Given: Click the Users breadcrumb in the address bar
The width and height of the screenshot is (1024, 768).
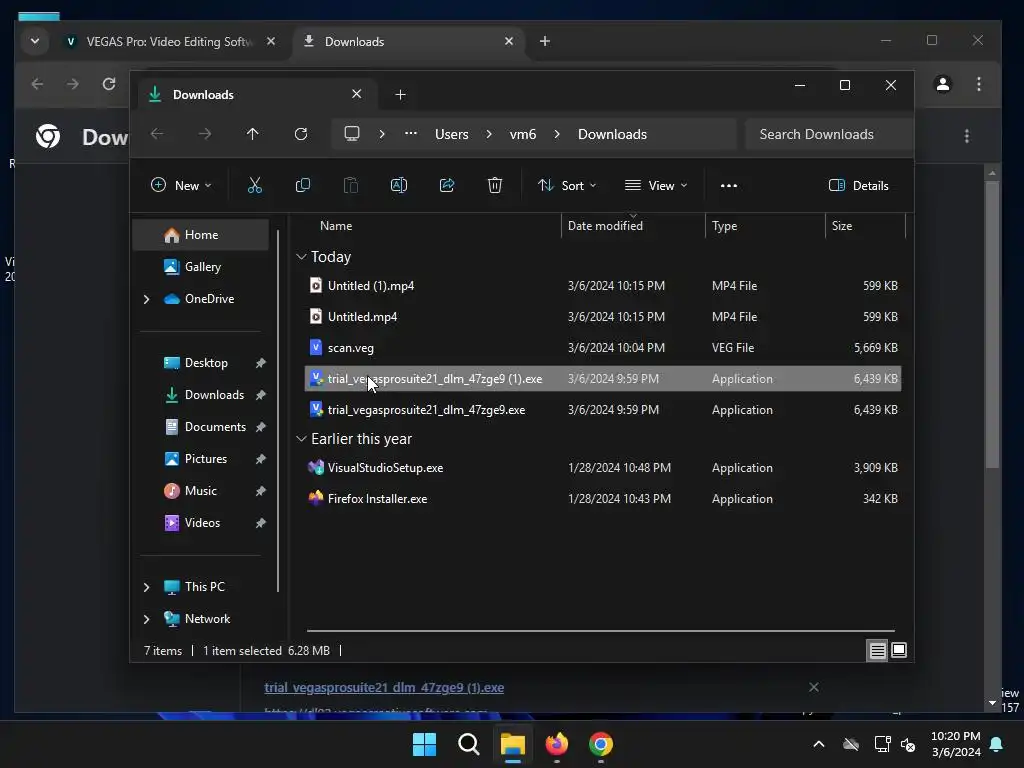Looking at the screenshot, I should point(451,134).
